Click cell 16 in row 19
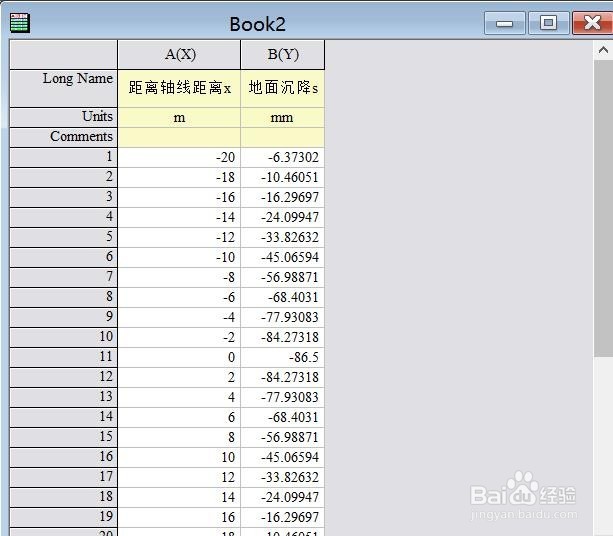613x536 pixels. [x=179, y=517]
